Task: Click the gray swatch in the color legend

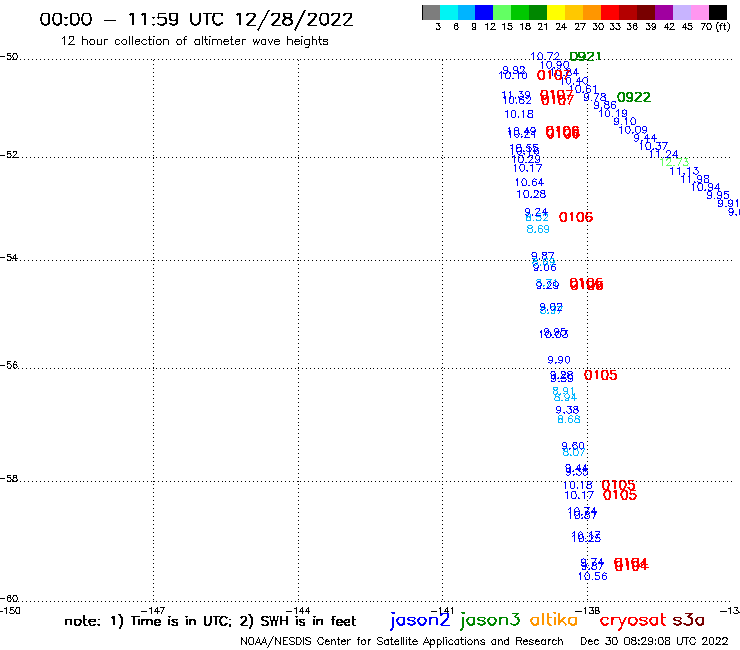Action: [x=431, y=12]
